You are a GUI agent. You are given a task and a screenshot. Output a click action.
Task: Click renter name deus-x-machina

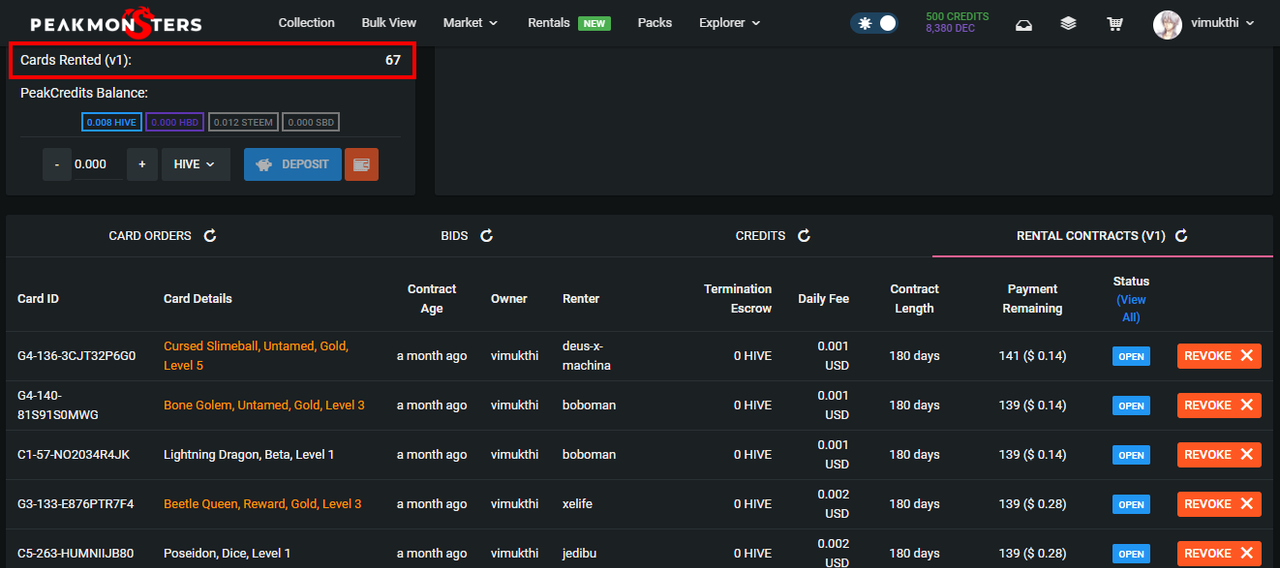pyautogui.click(x=587, y=356)
